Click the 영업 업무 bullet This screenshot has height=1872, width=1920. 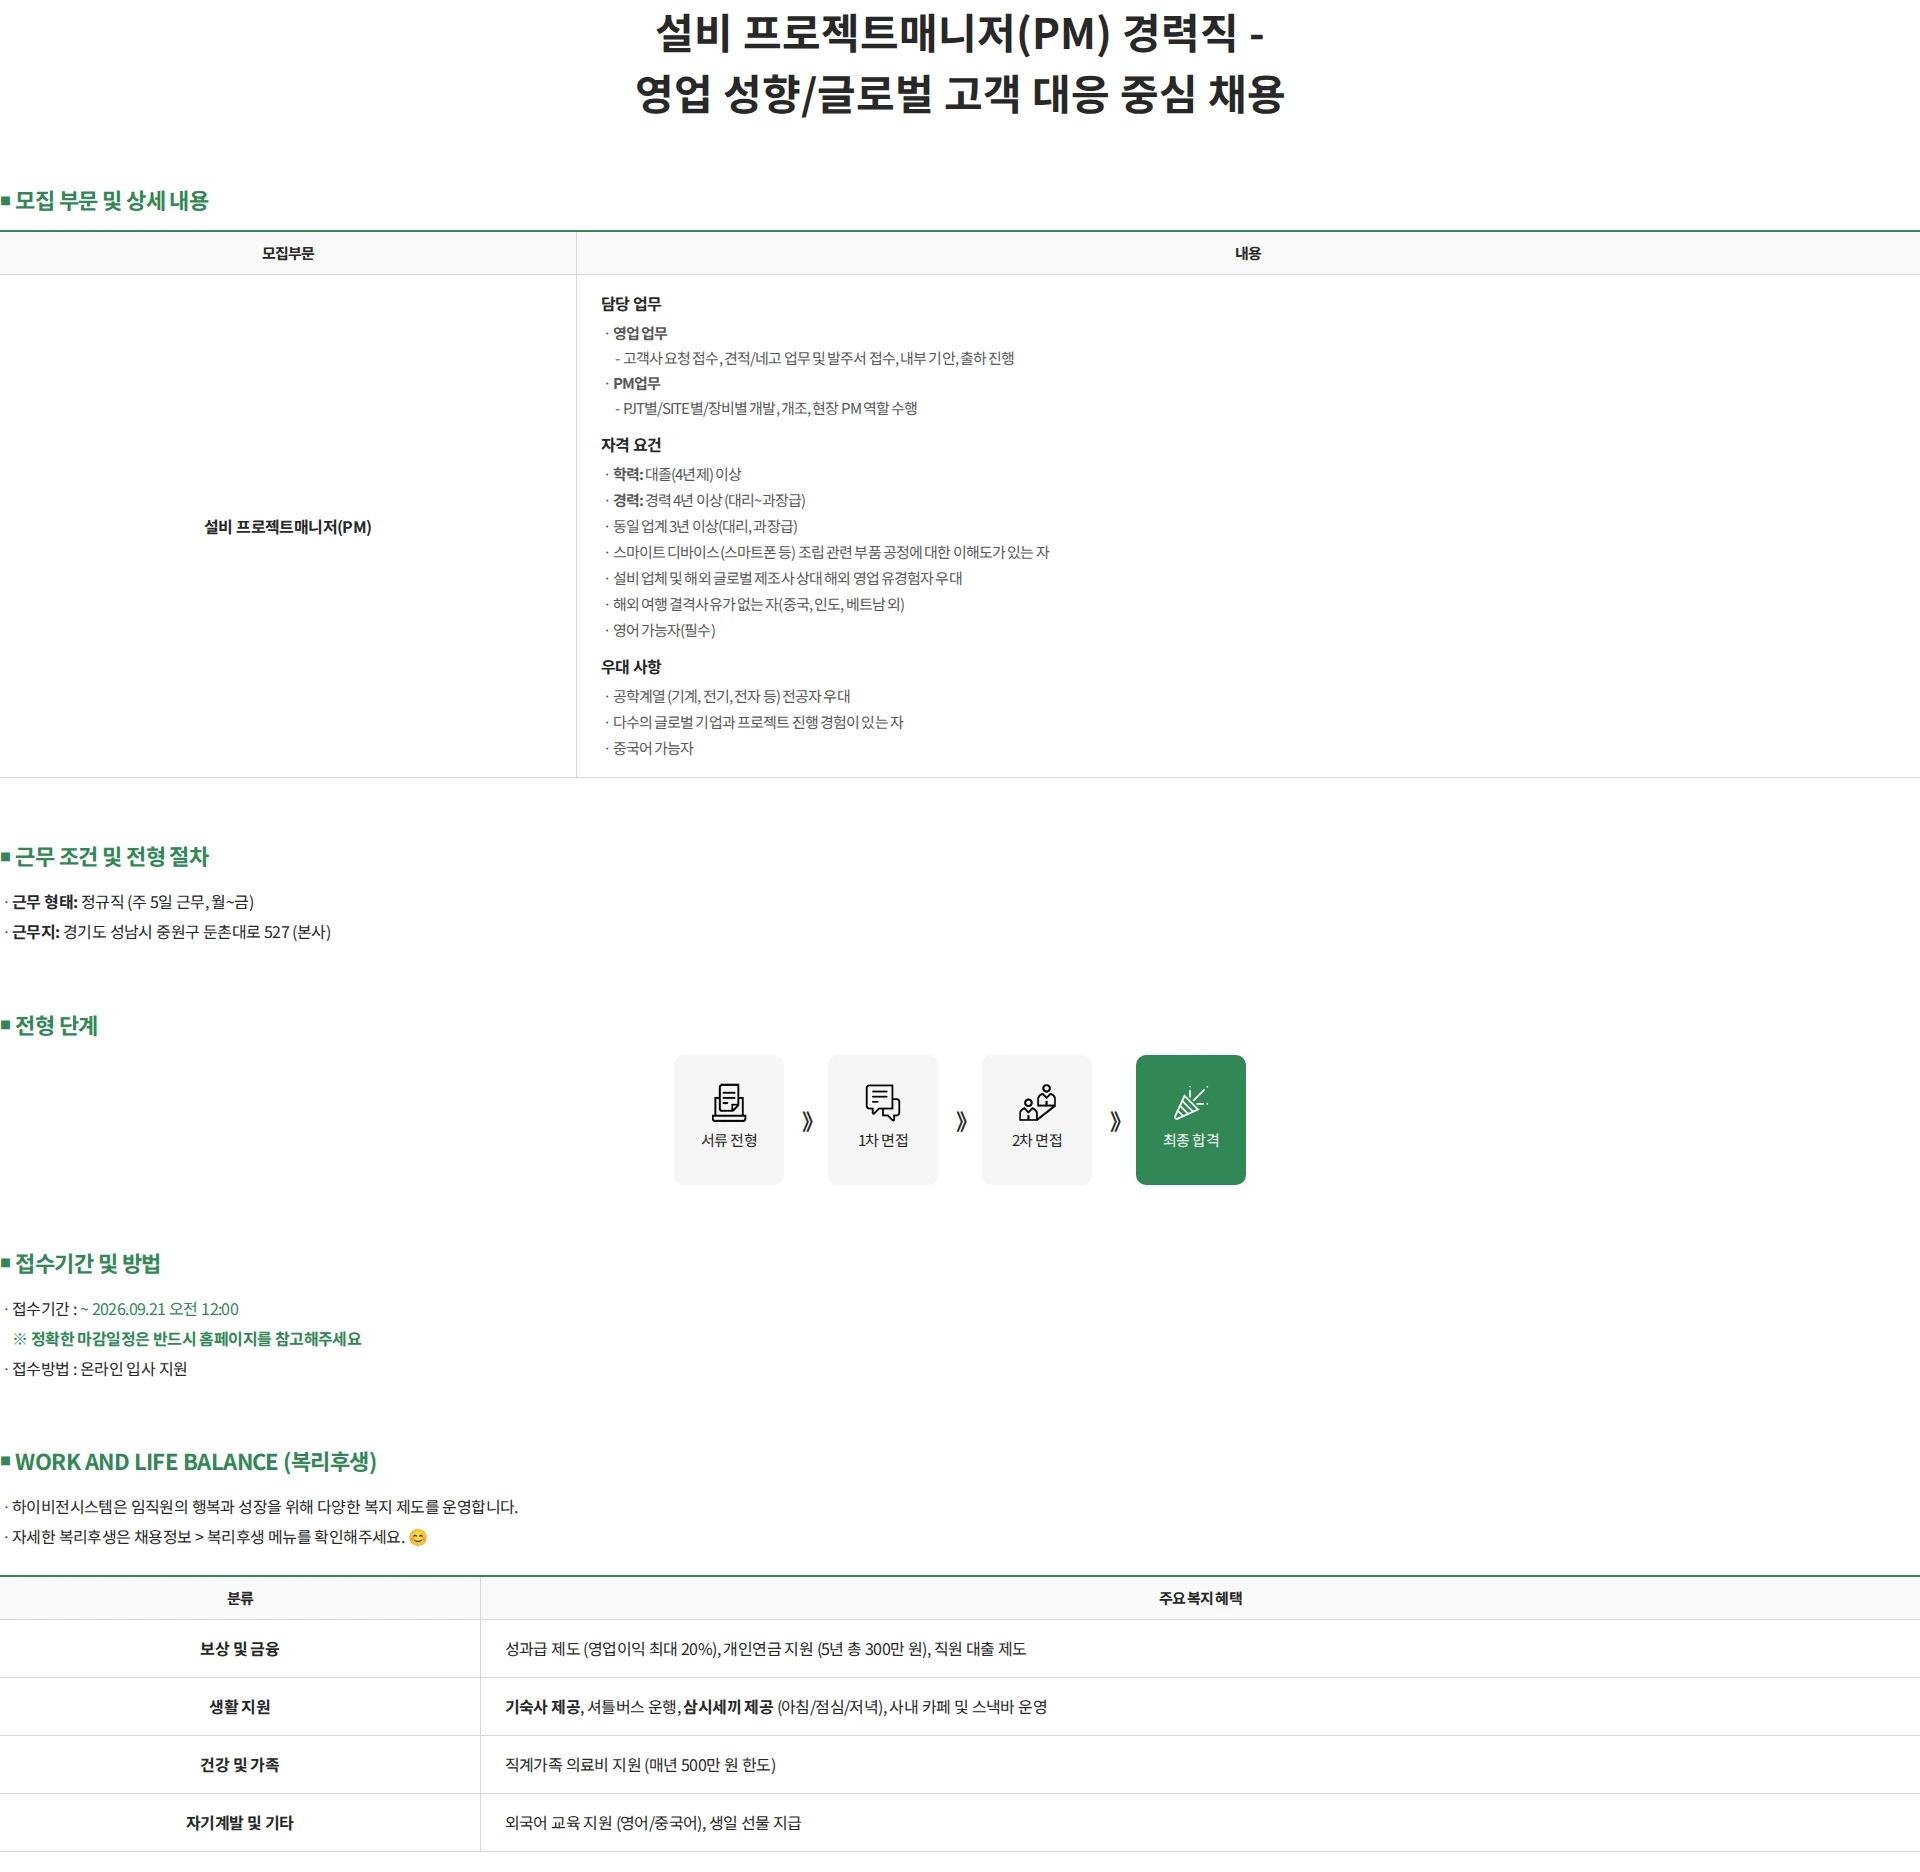(x=640, y=333)
